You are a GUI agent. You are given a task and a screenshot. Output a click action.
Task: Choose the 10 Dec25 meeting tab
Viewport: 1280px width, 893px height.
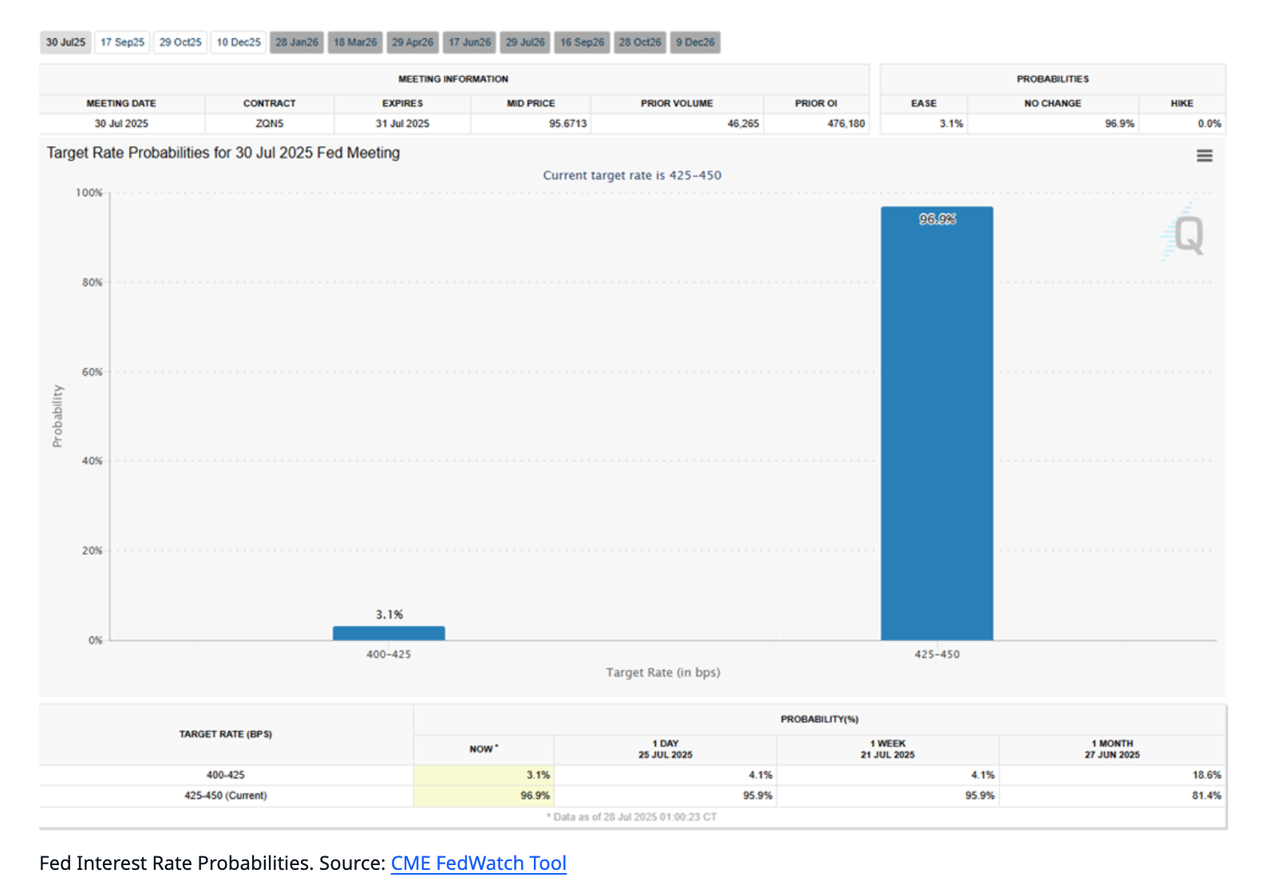coord(239,43)
